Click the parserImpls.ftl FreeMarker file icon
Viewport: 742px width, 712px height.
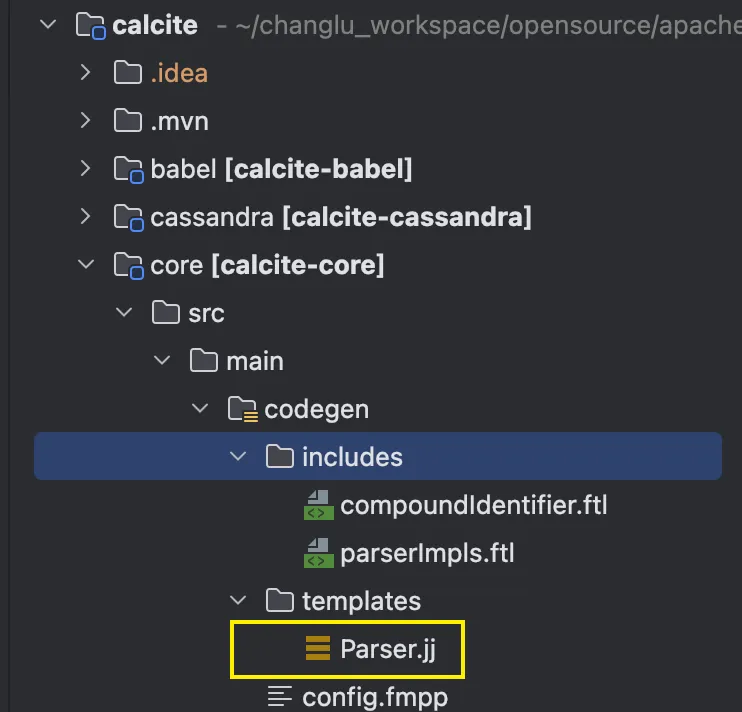pyautogui.click(x=318, y=553)
